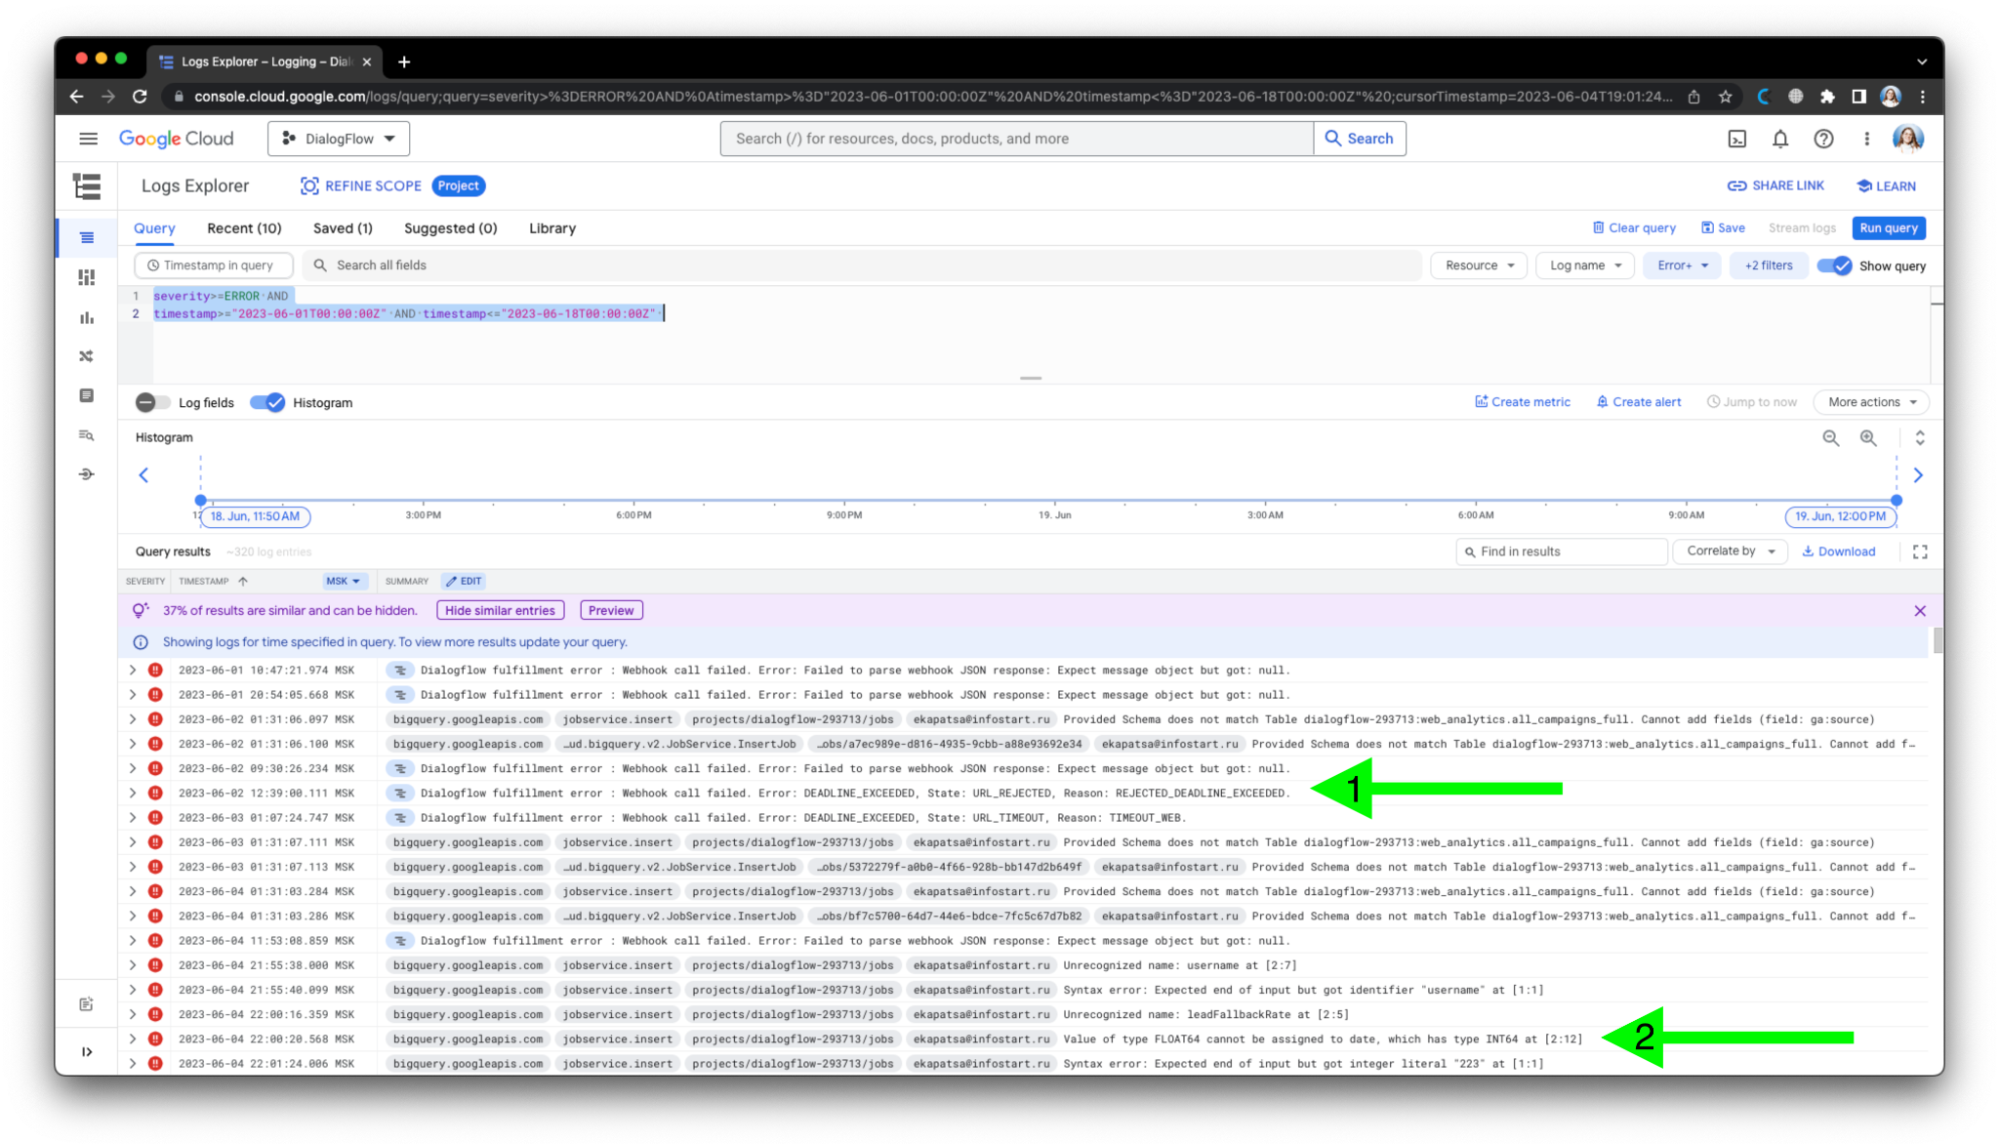Toggle the Show query switch
Screen dimensions: 1999x1148
tap(1834, 266)
